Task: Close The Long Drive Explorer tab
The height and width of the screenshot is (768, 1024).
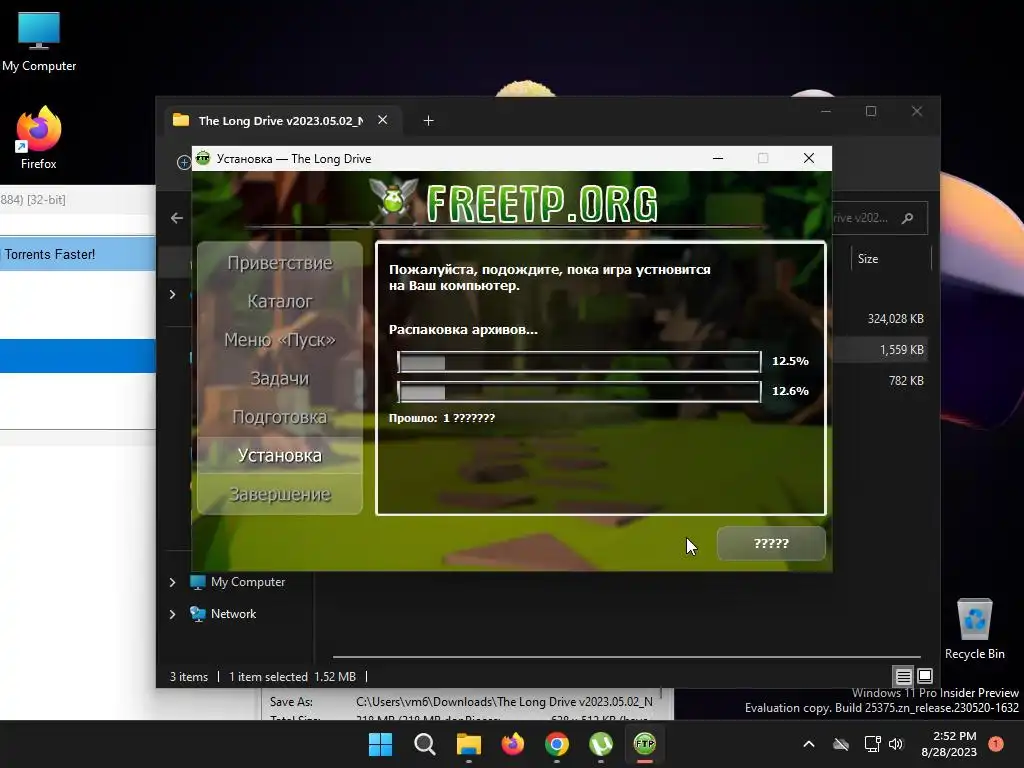Action: pos(383,120)
